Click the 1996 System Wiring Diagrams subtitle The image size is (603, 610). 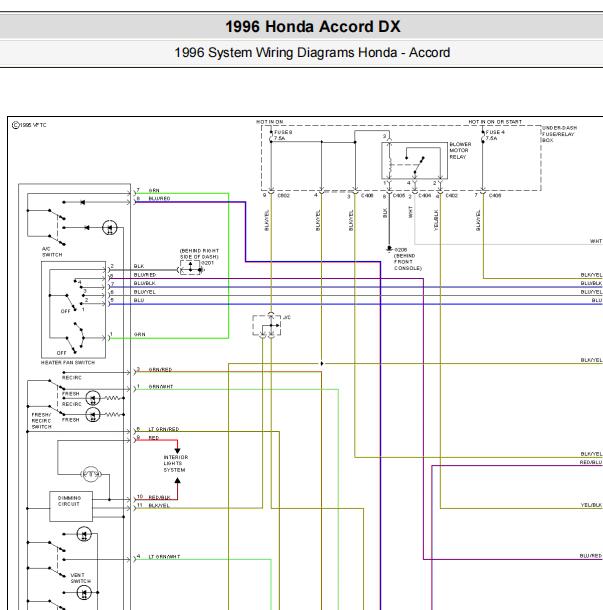click(x=312, y=52)
